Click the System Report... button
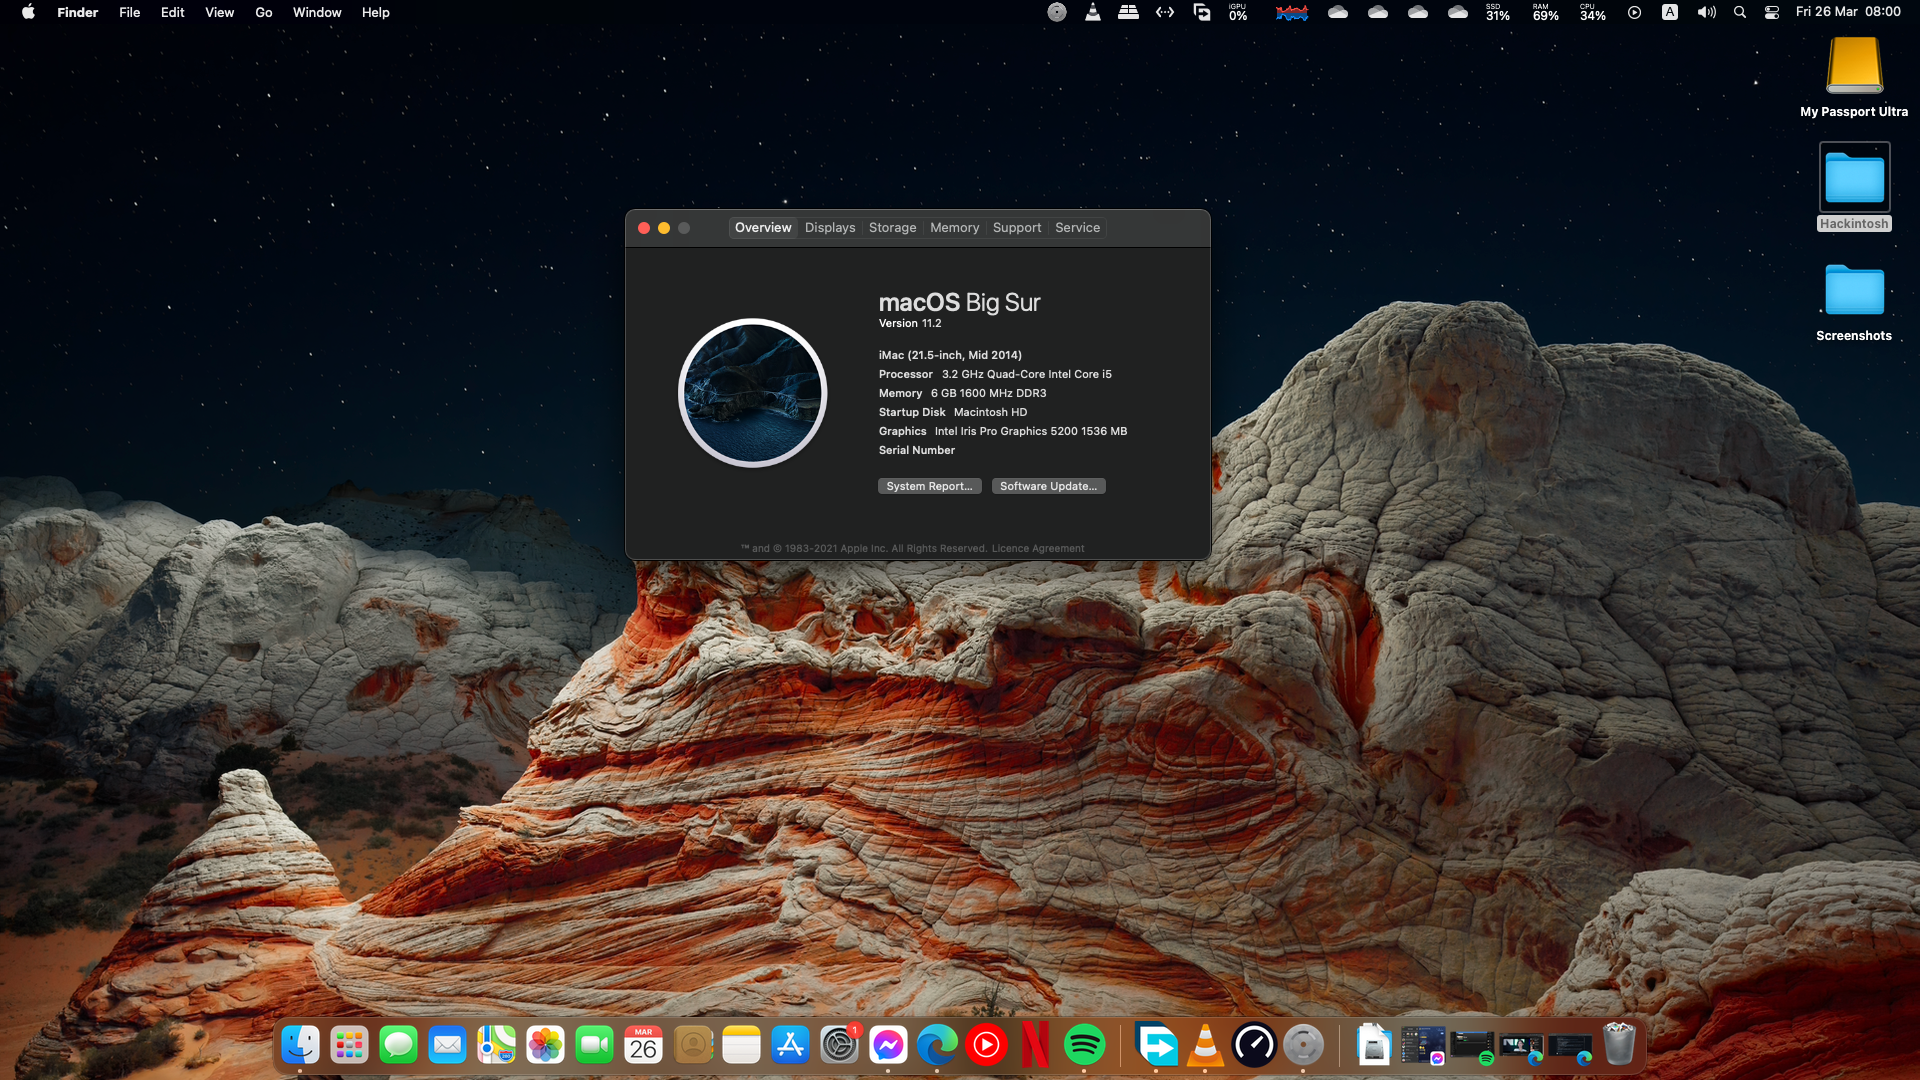 click(x=929, y=486)
